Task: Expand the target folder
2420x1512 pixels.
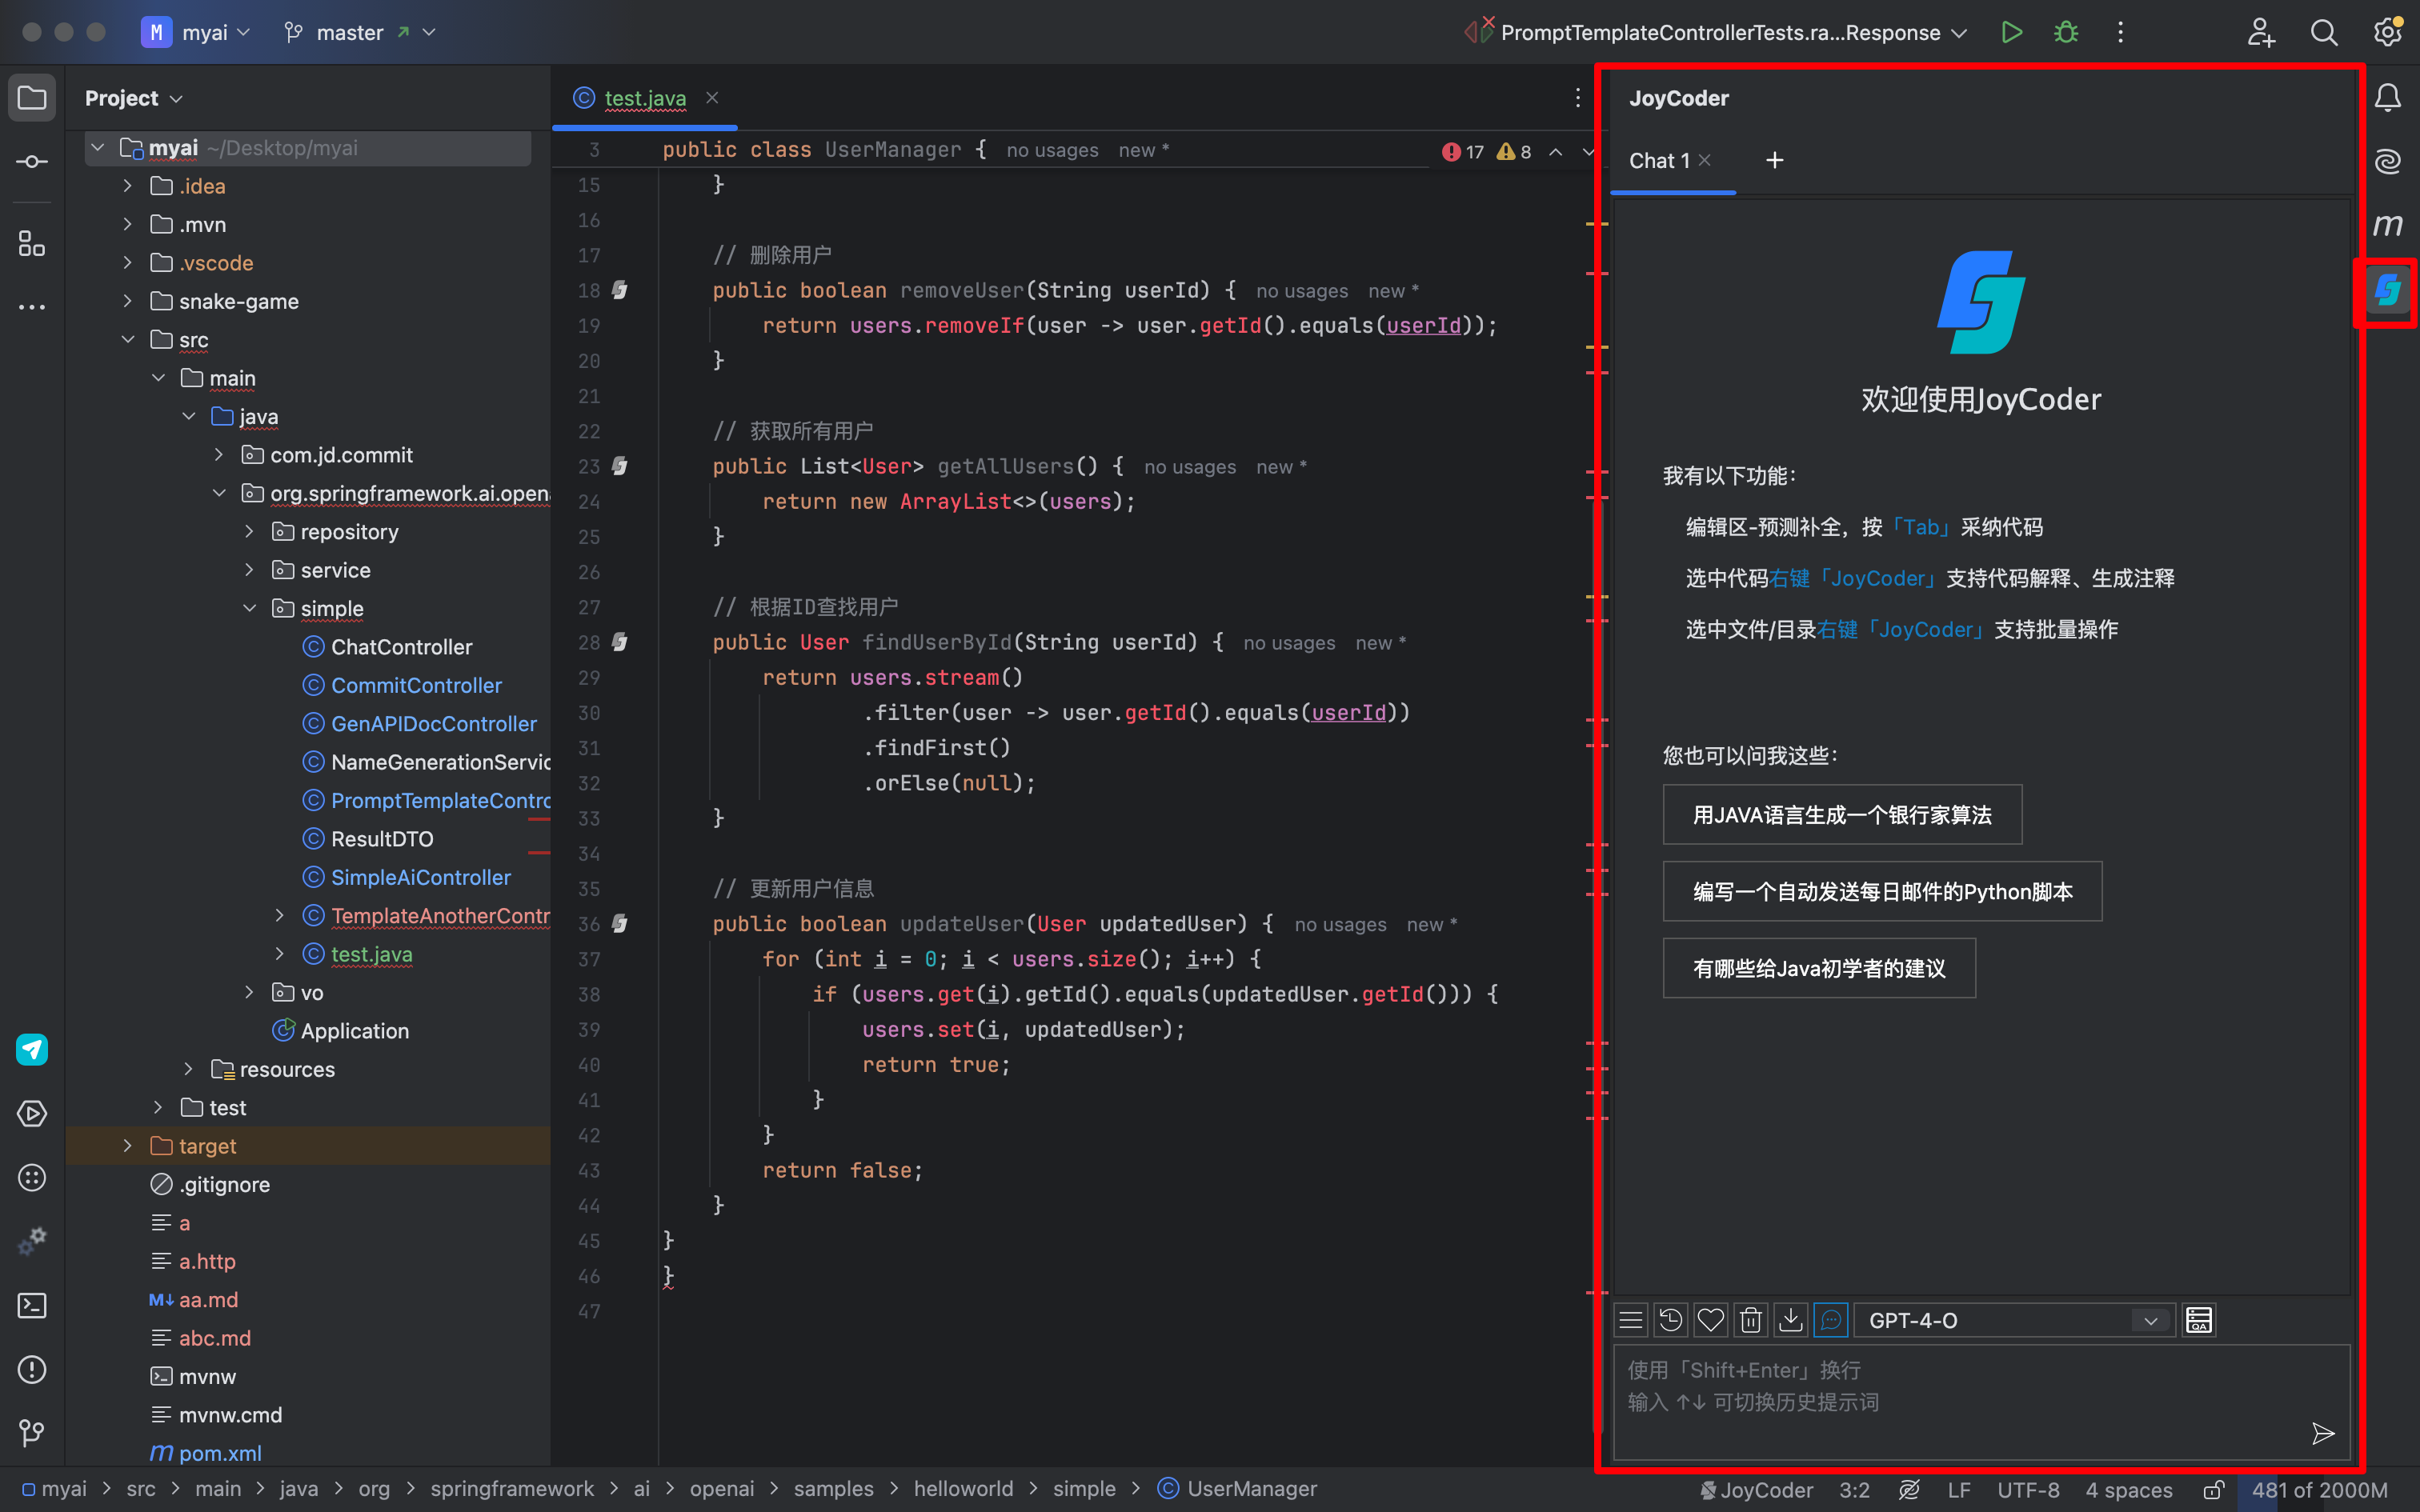Action: click(127, 1146)
